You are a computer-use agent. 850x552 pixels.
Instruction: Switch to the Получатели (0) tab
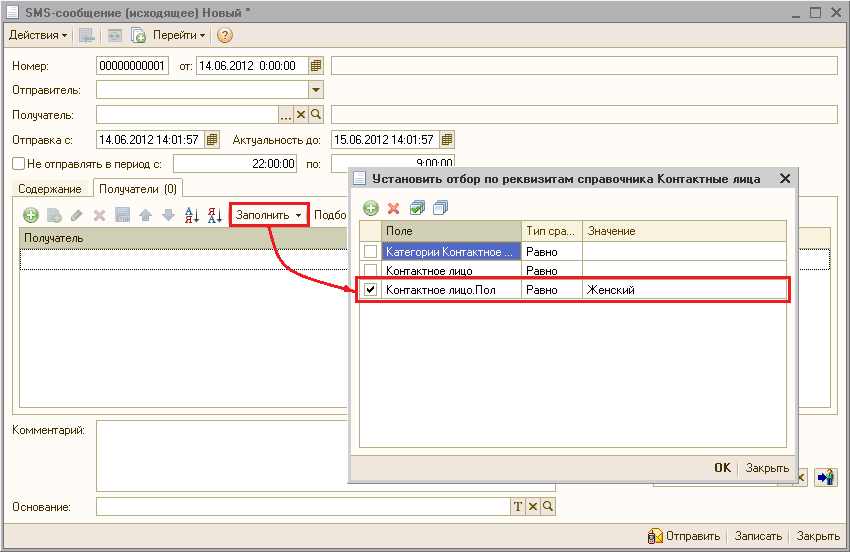coord(138,189)
